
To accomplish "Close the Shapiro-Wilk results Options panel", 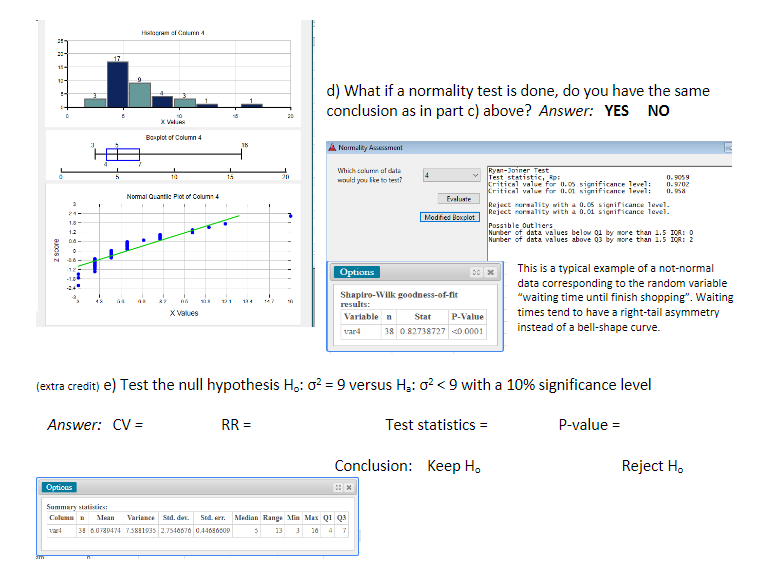I will tap(491, 272).
